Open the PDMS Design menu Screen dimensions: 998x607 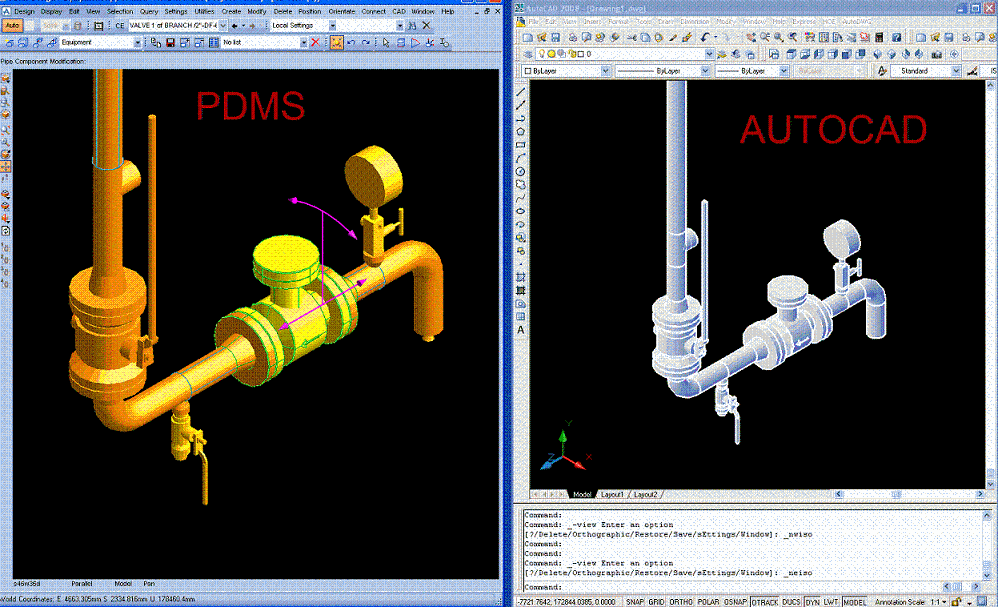[x=24, y=11]
